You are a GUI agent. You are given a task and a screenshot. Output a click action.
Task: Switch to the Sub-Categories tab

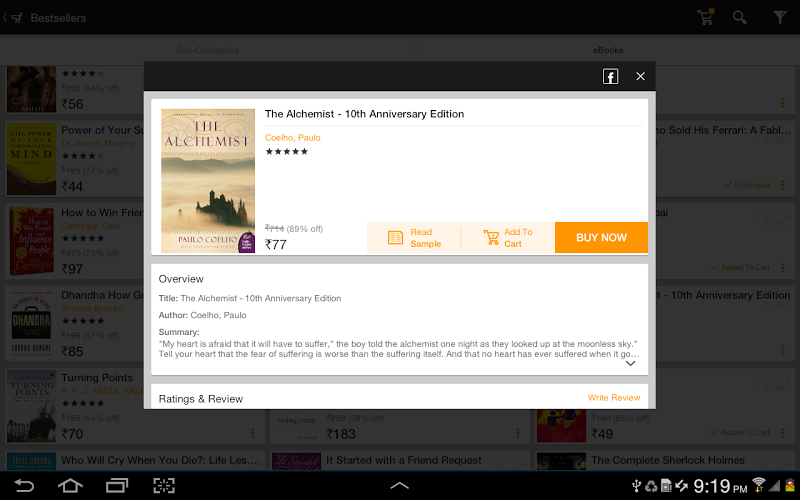[x=208, y=50]
